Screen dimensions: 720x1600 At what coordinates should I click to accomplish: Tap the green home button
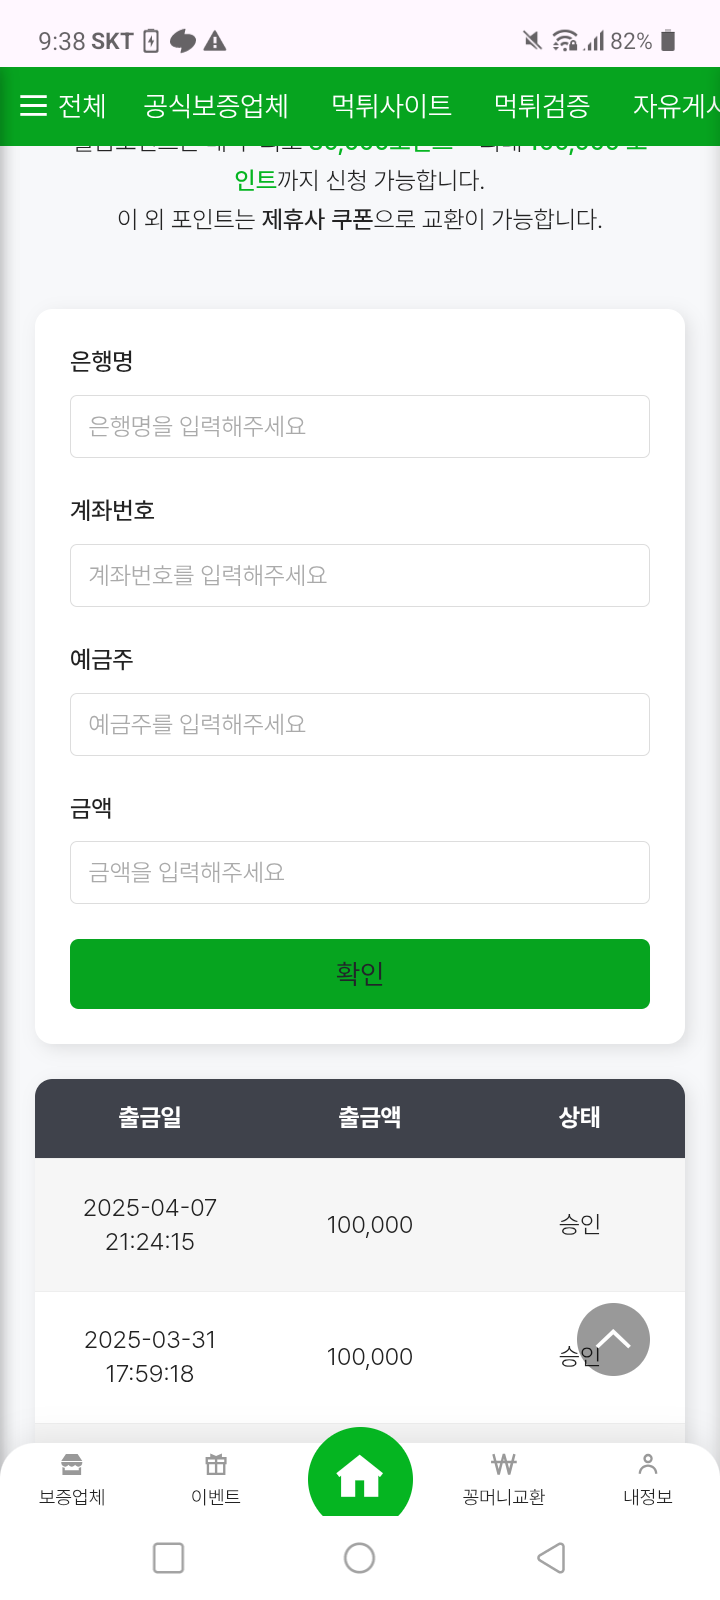tap(360, 1477)
